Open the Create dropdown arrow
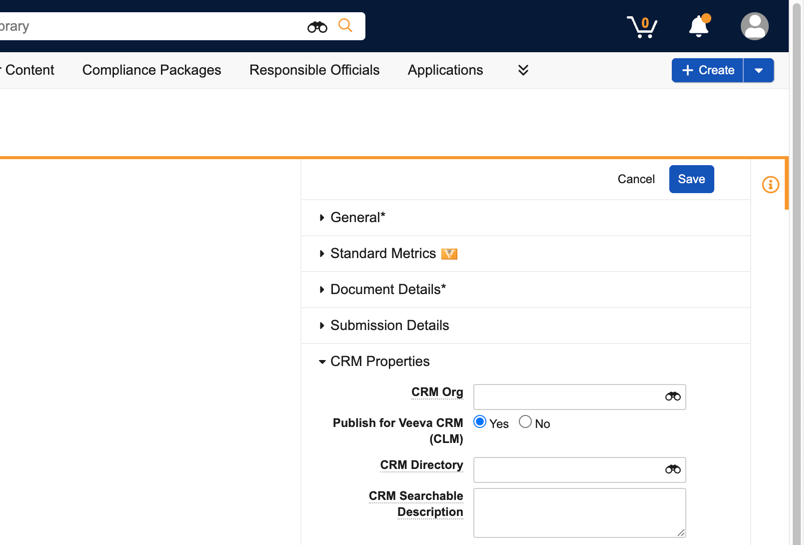Viewport: 804px width, 545px height. click(x=759, y=70)
